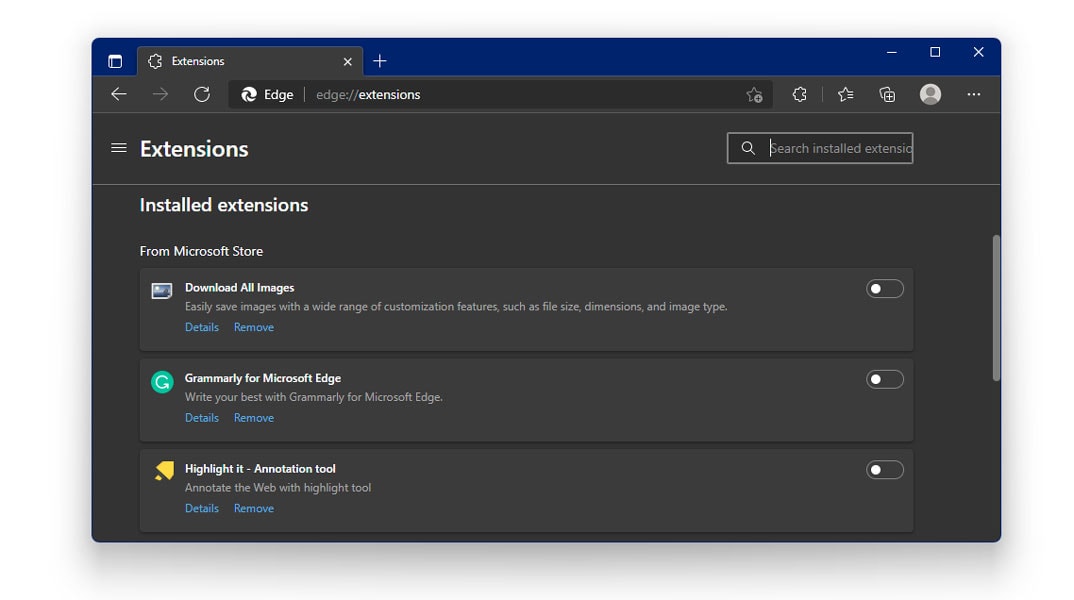
Task: Add this page to favorites star
Action: [754, 95]
